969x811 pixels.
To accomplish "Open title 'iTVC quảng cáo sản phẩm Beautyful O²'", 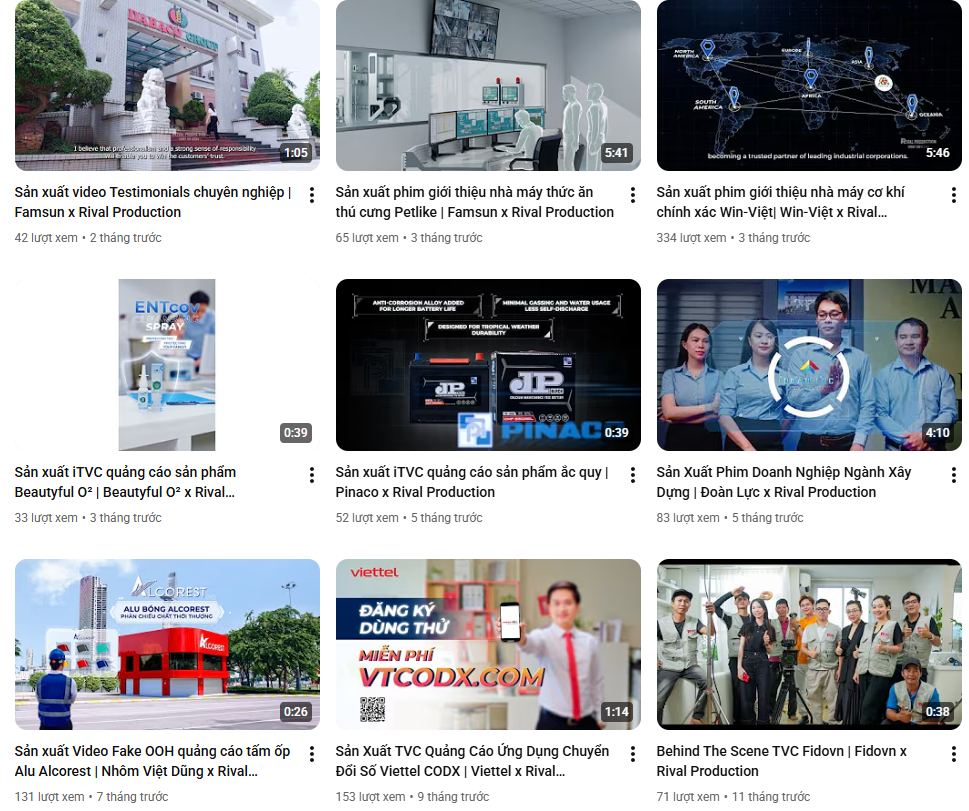I will [125, 482].
